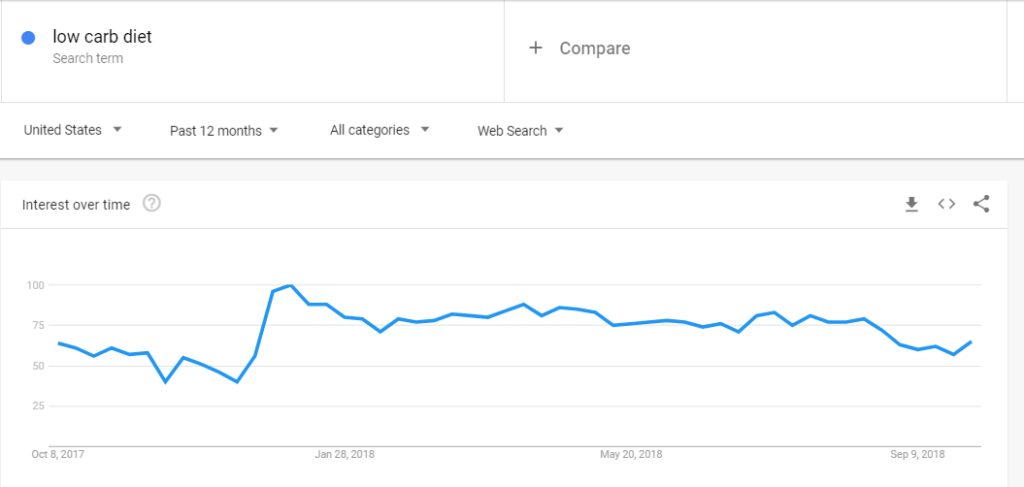Click the chart peak near value 100

[x=290, y=285]
